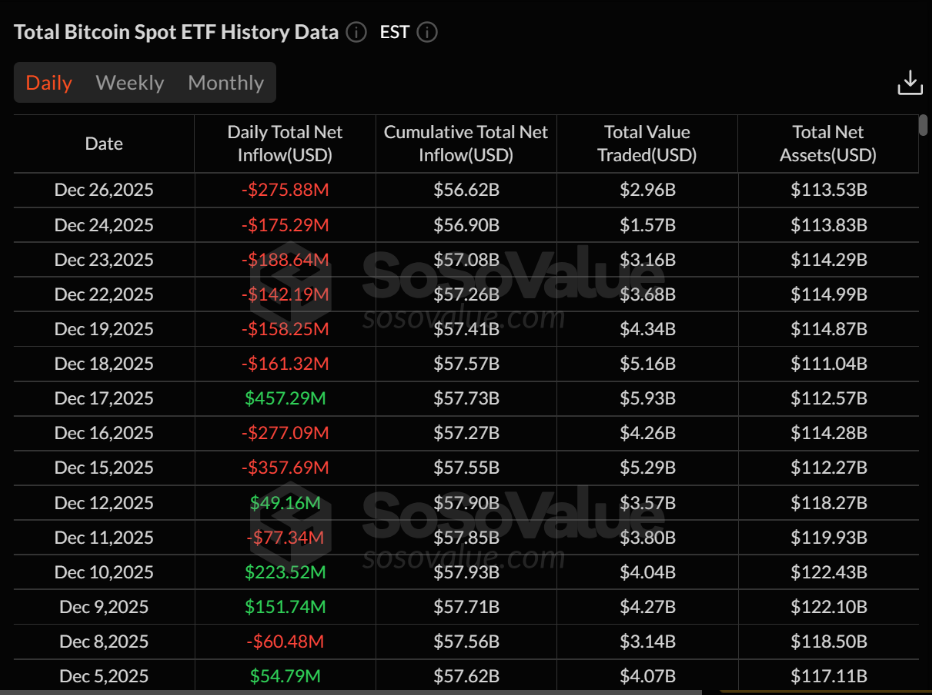Open the Monthly tab
The height and width of the screenshot is (695, 932).
[226, 83]
